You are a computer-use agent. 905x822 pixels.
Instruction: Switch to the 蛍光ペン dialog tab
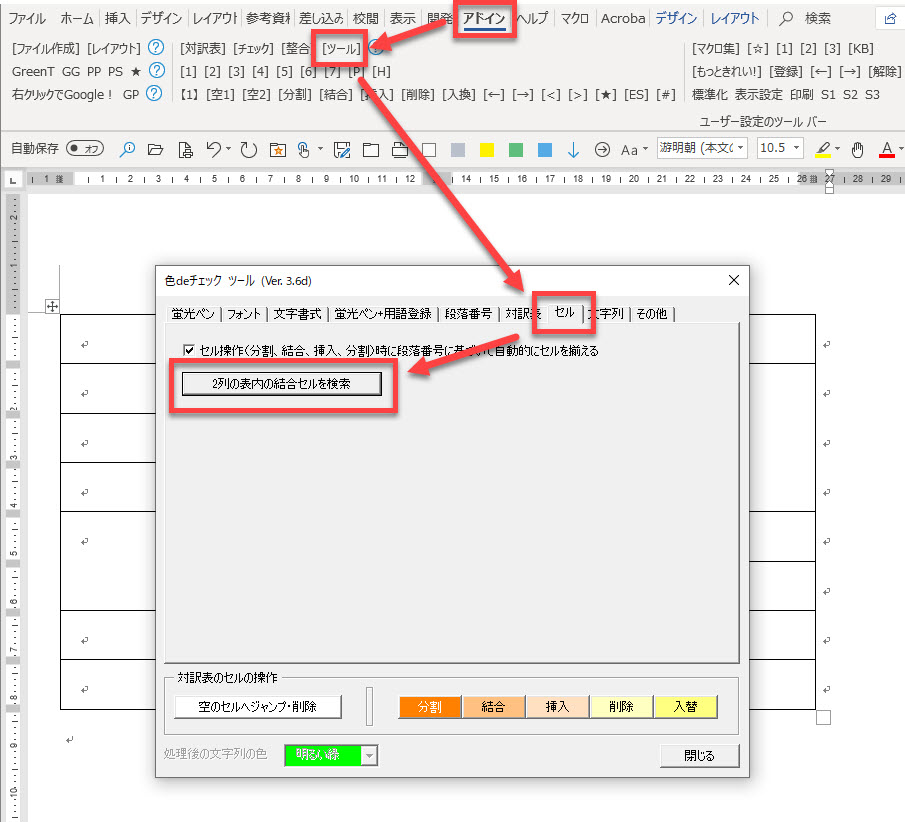[192, 313]
